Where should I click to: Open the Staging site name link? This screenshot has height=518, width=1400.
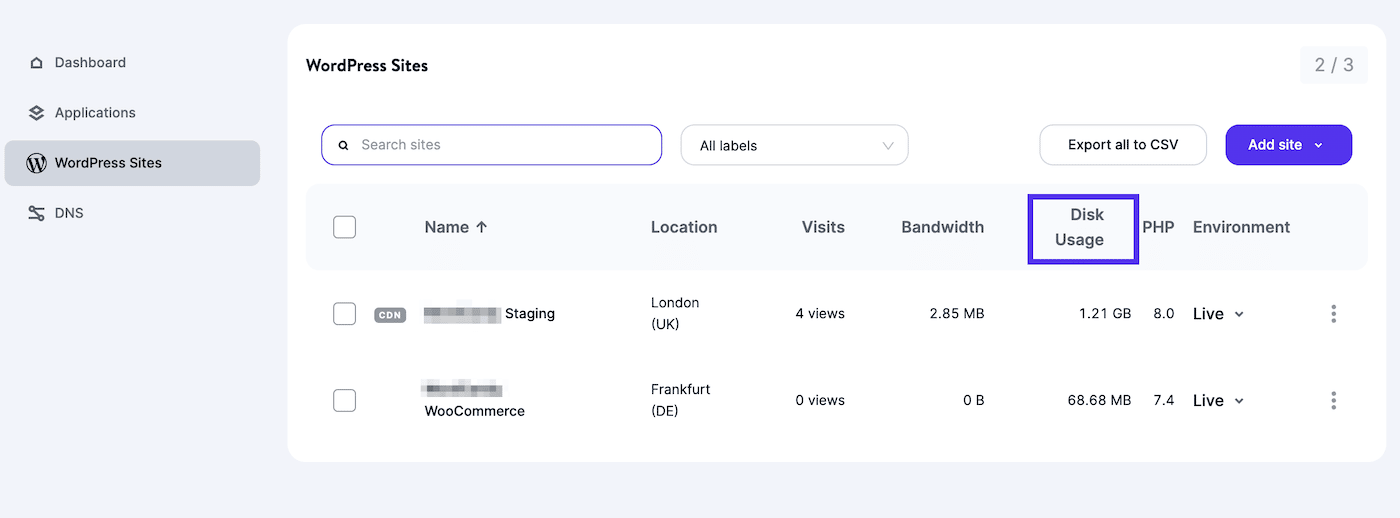489,314
